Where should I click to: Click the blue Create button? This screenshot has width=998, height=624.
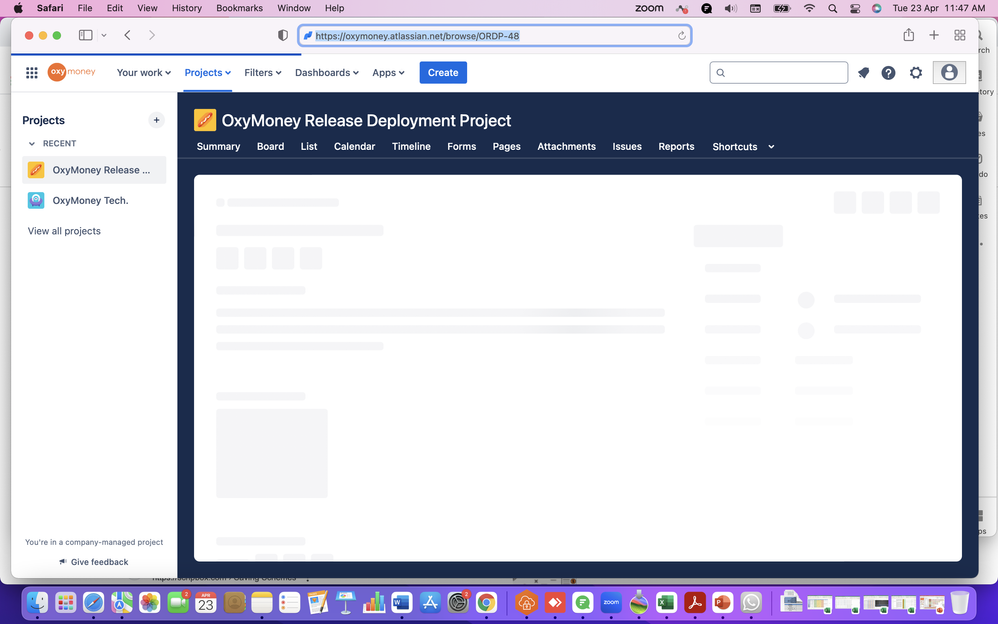tap(443, 73)
